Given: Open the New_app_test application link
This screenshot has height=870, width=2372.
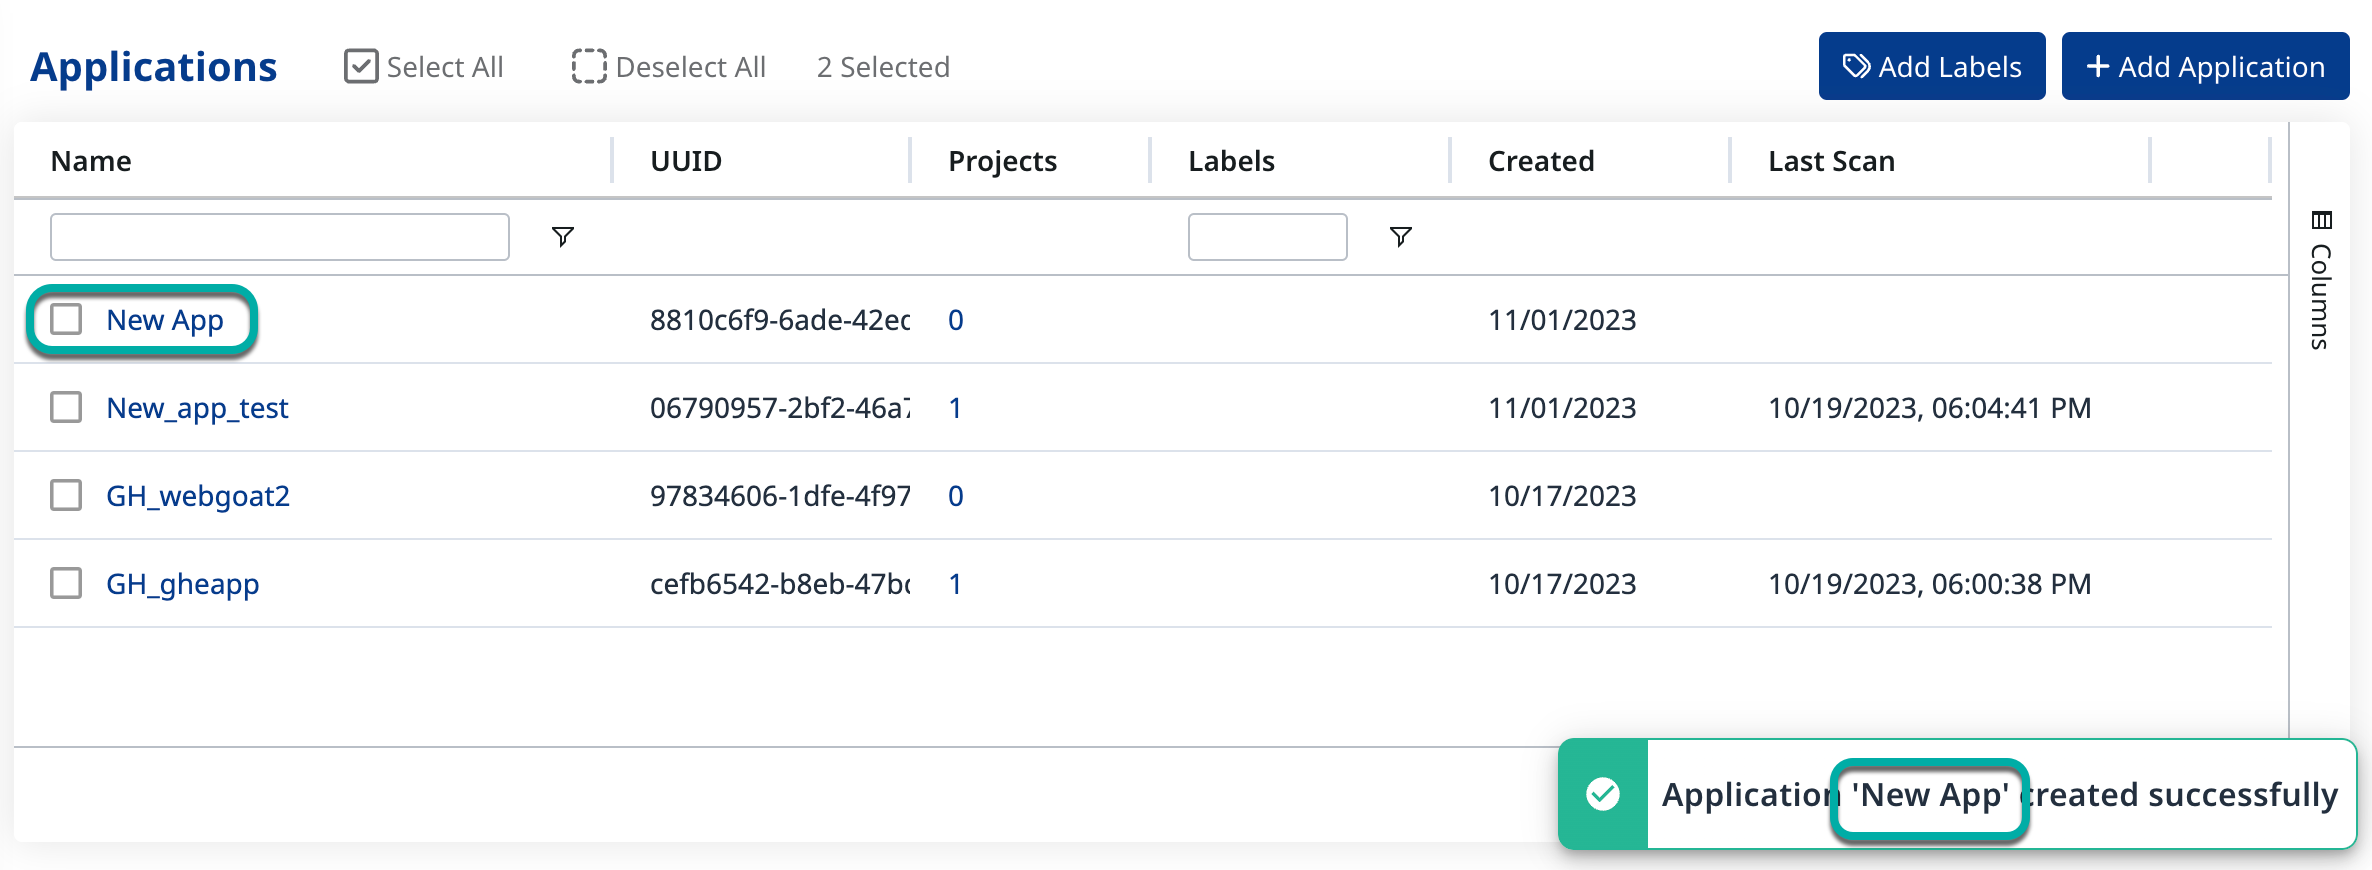Looking at the screenshot, I should click(x=197, y=408).
